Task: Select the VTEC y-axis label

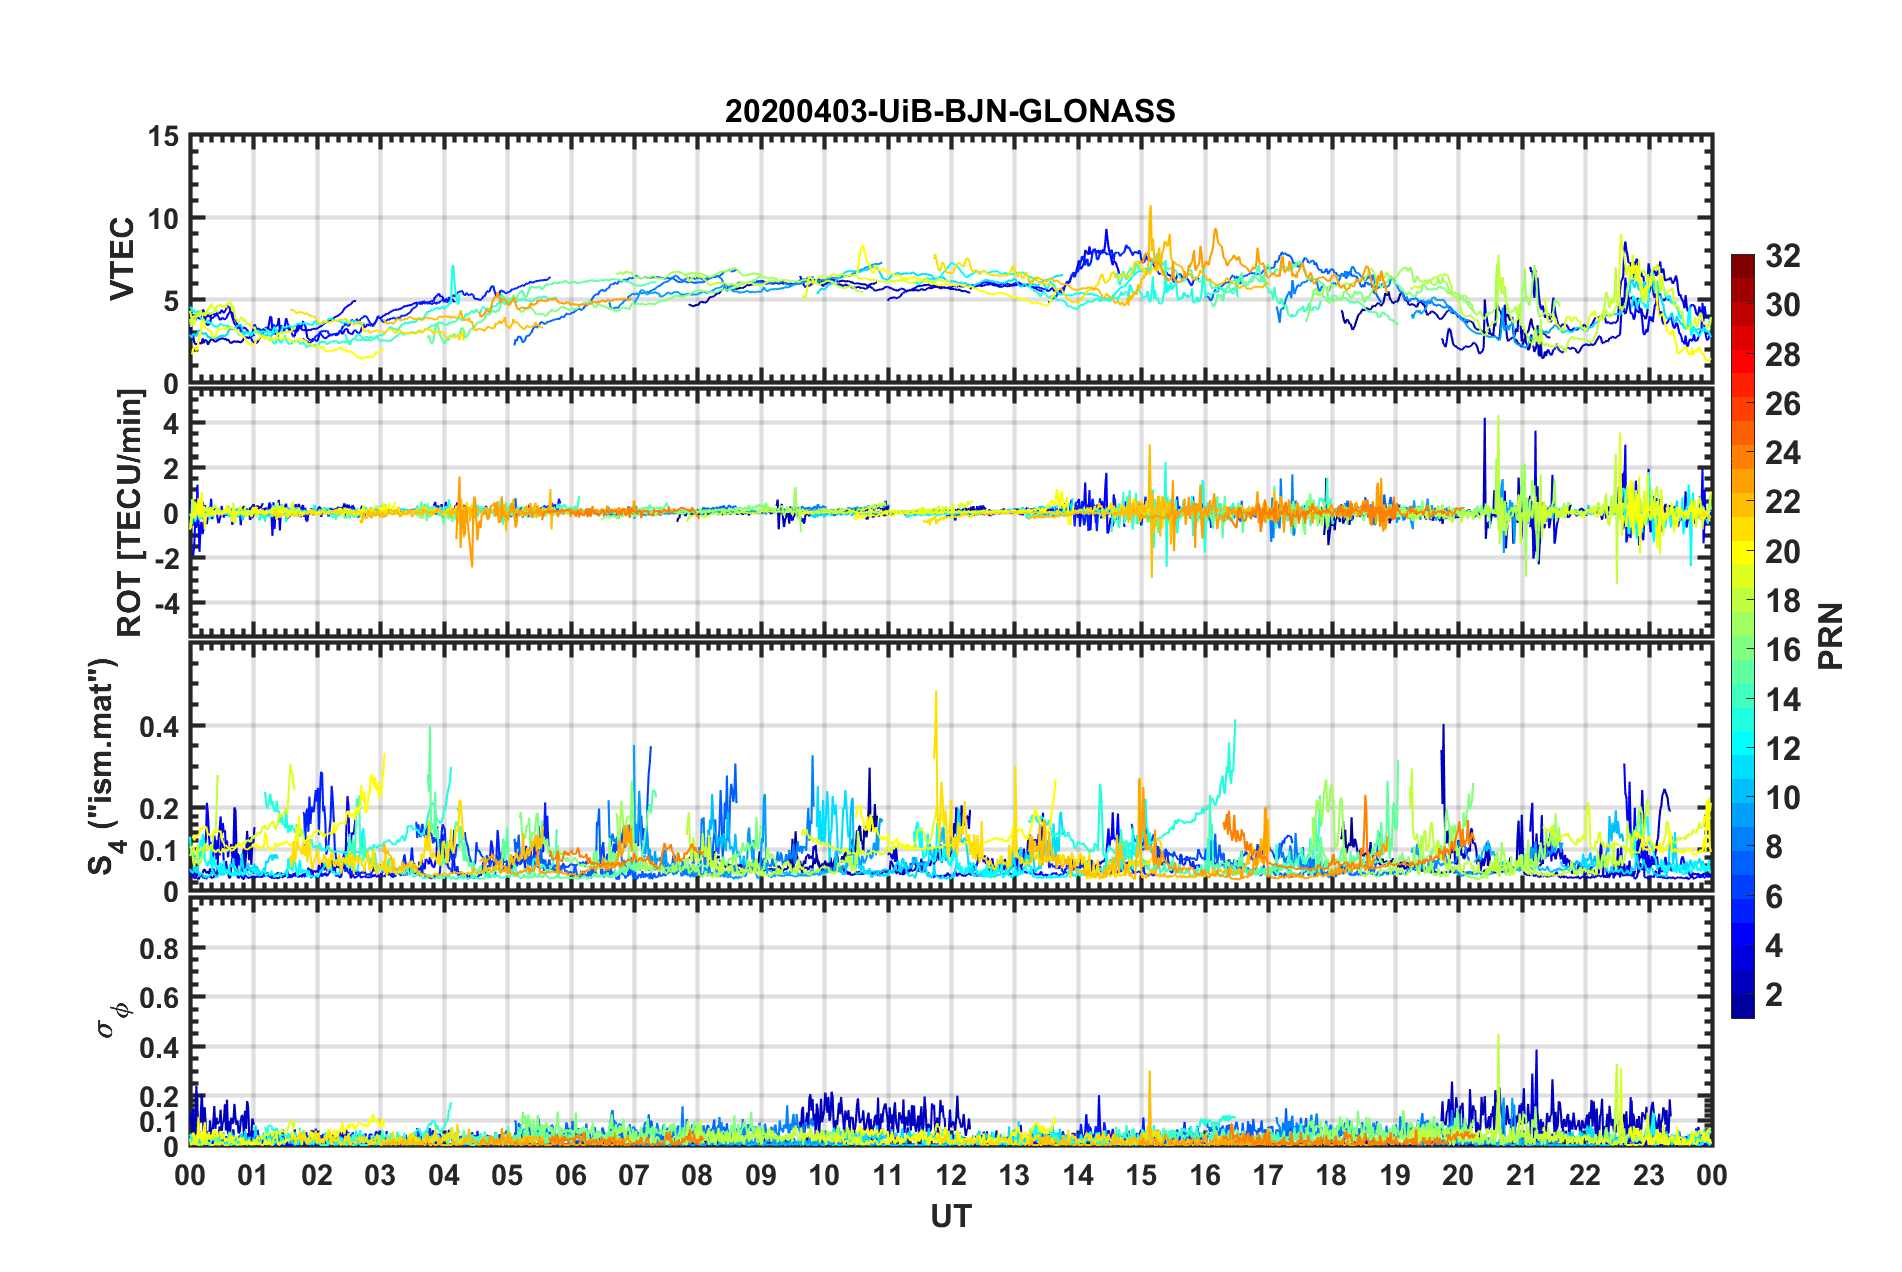Action: point(121,259)
